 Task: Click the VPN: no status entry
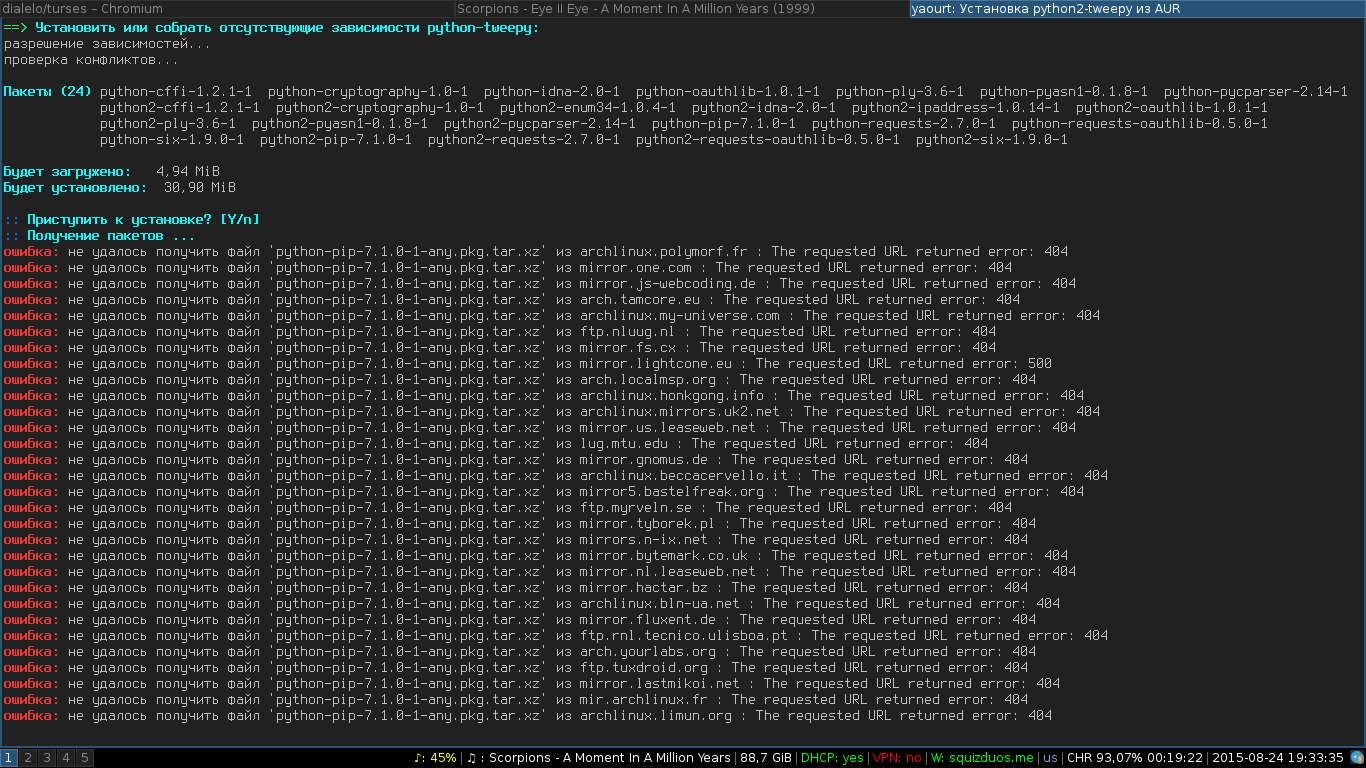click(897, 758)
